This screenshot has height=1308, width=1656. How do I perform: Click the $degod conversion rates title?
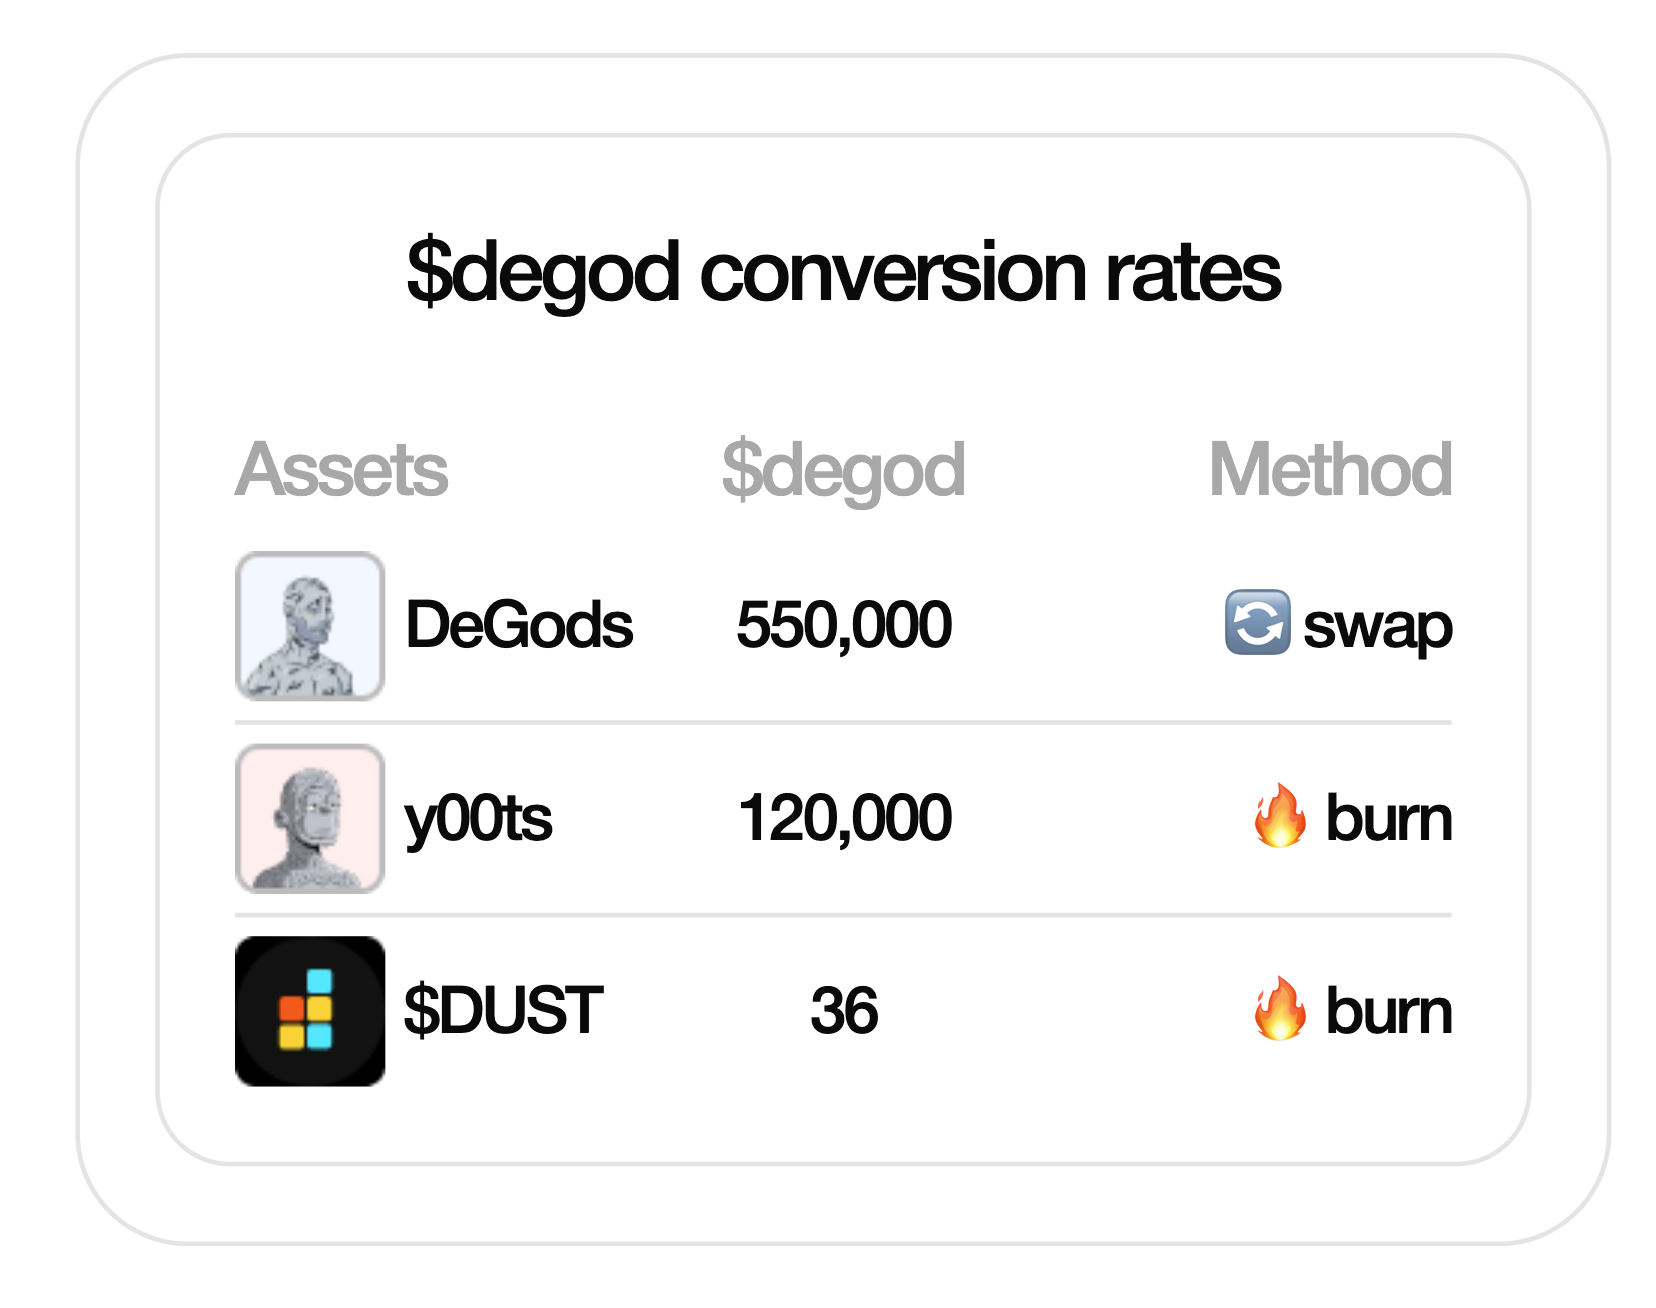[x=844, y=272]
